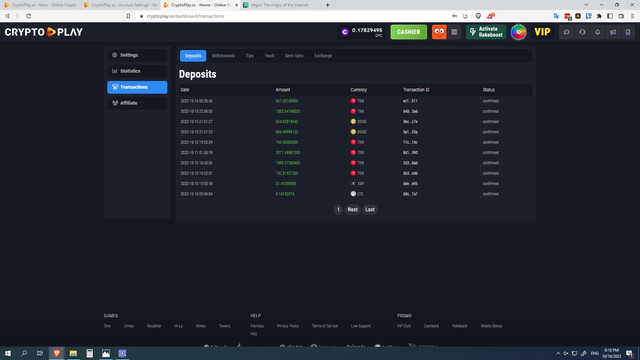Open the Fairness footer link
The image size is (640, 360).
tap(257, 326)
